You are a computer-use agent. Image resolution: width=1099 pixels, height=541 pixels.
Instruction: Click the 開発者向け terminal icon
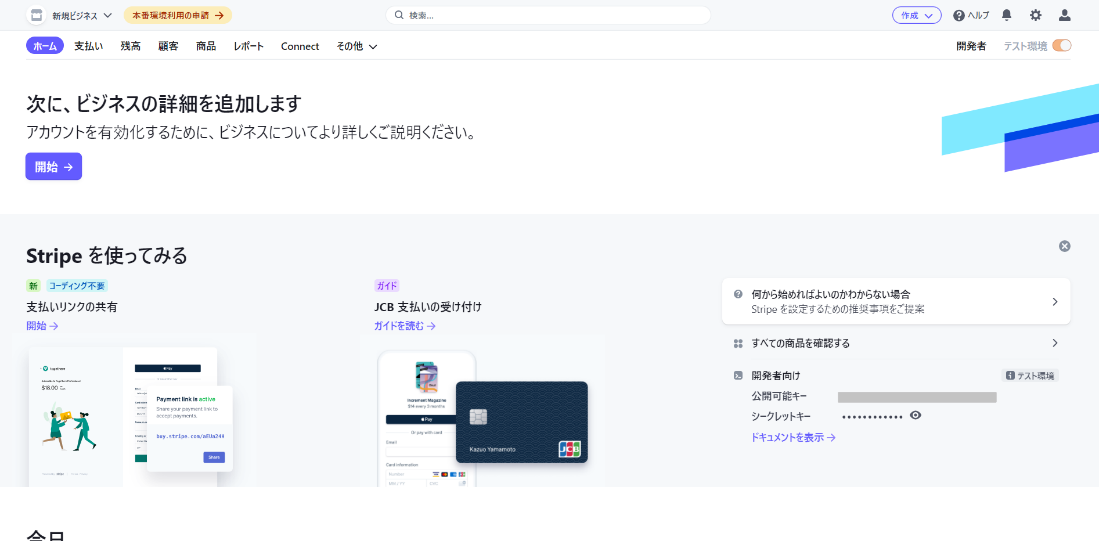(x=738, y=376)
